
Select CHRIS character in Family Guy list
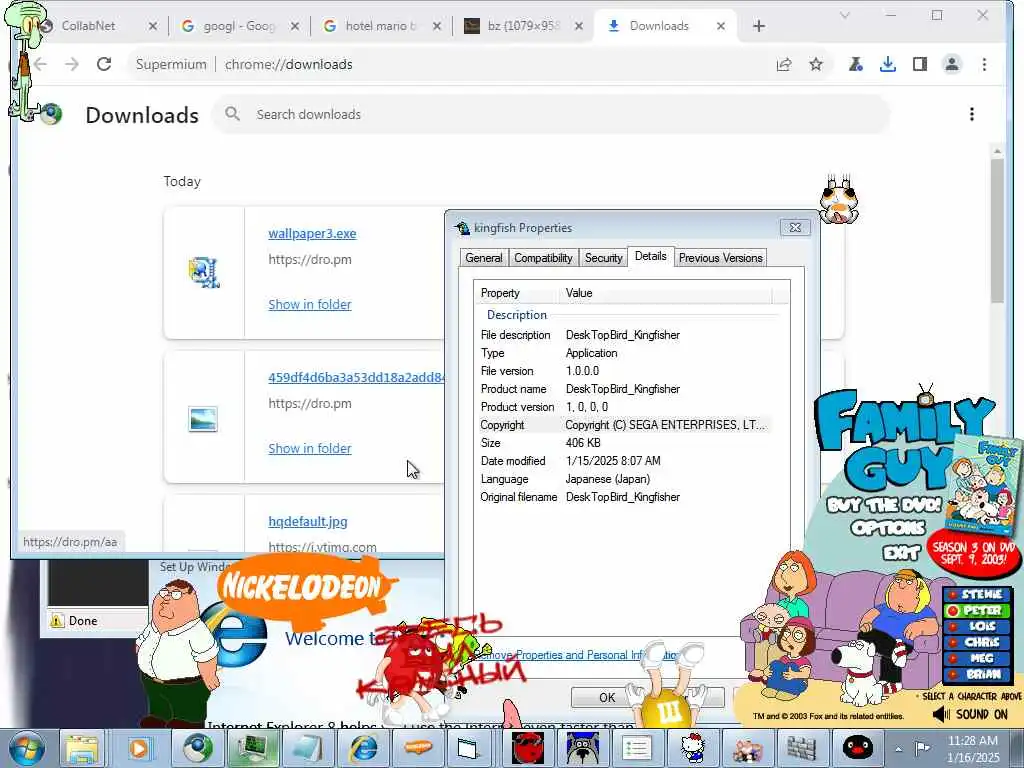coord(977,642)
